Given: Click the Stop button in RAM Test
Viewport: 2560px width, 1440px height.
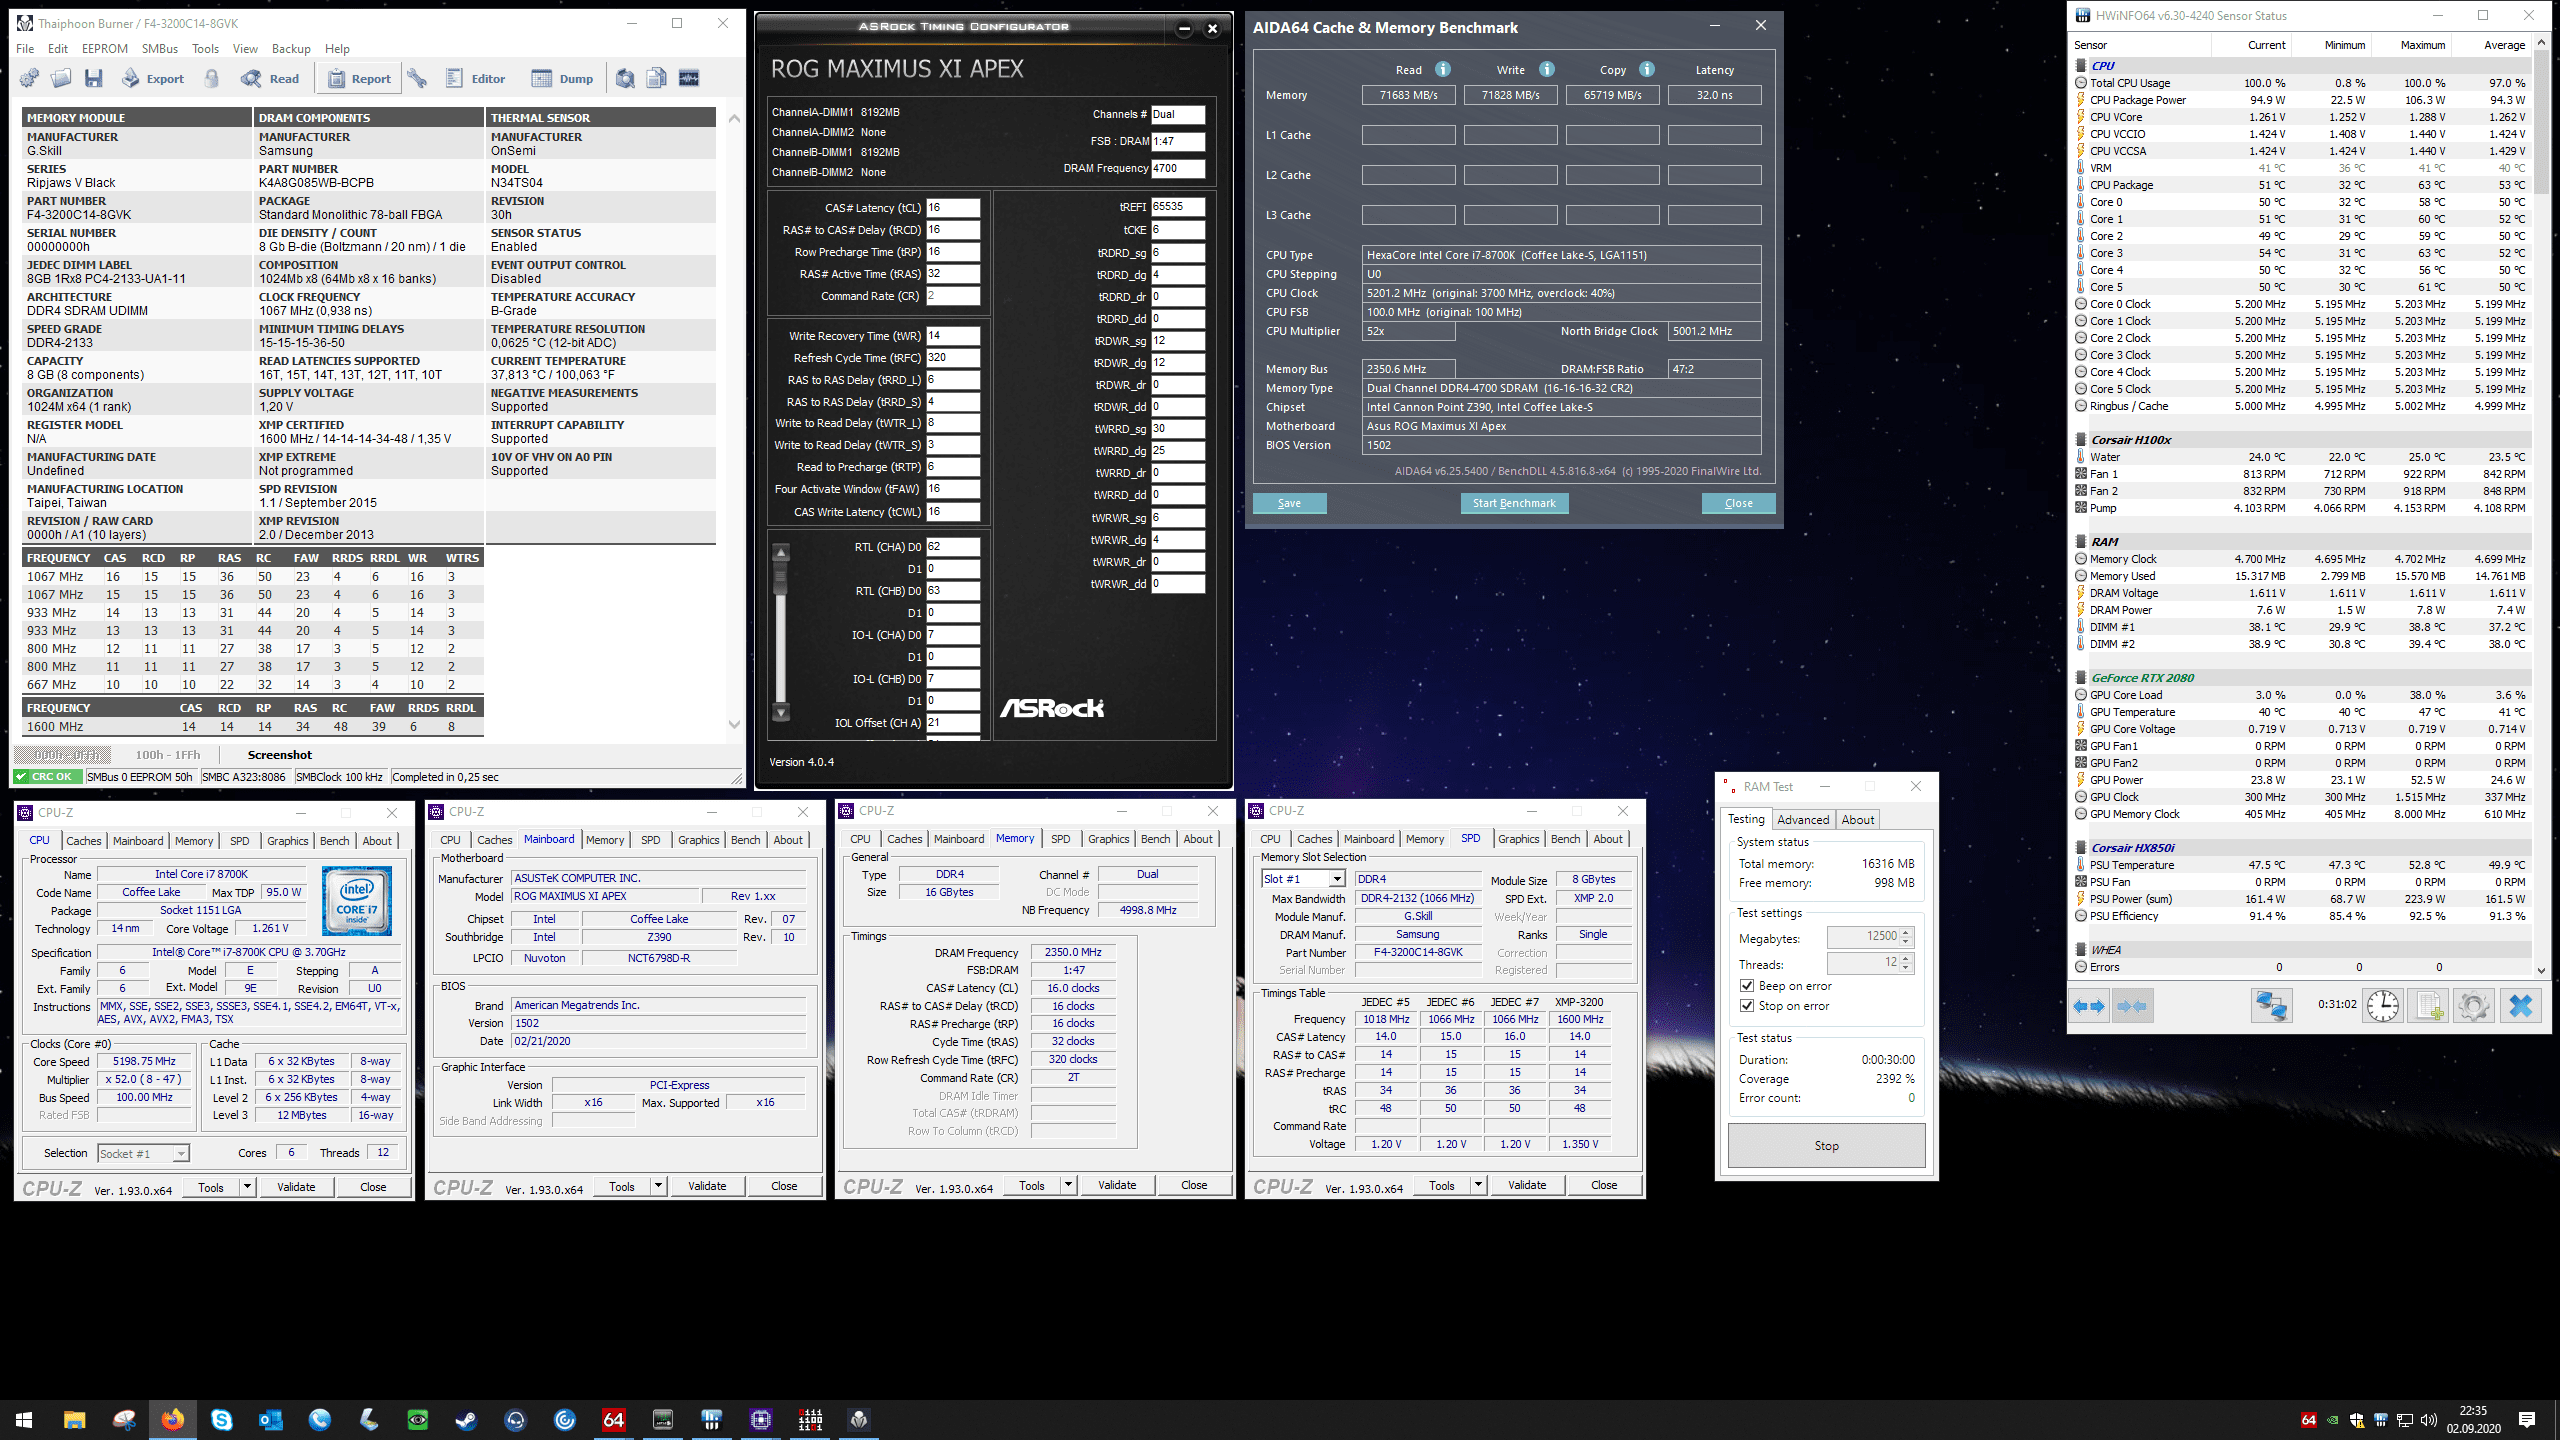Looking at the screenshot, I should click(x=1826, y=1146).
